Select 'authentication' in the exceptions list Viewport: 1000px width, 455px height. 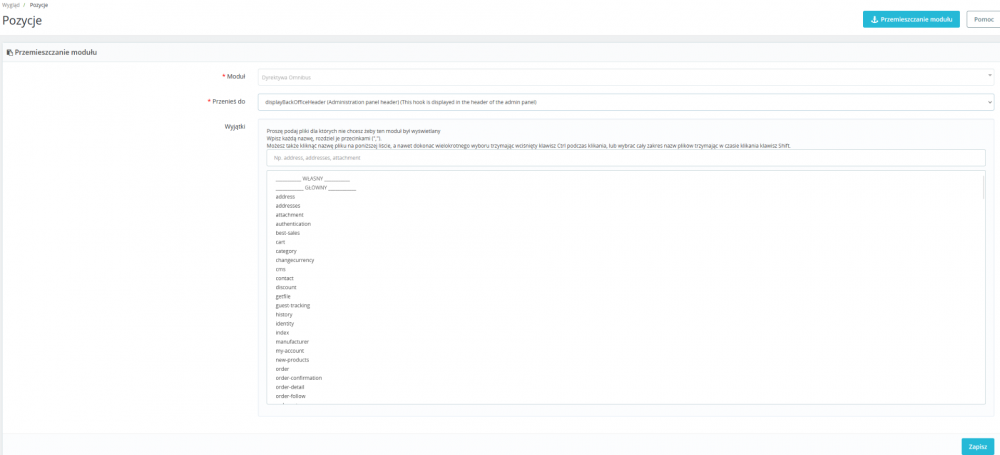(x=293, y=224)
